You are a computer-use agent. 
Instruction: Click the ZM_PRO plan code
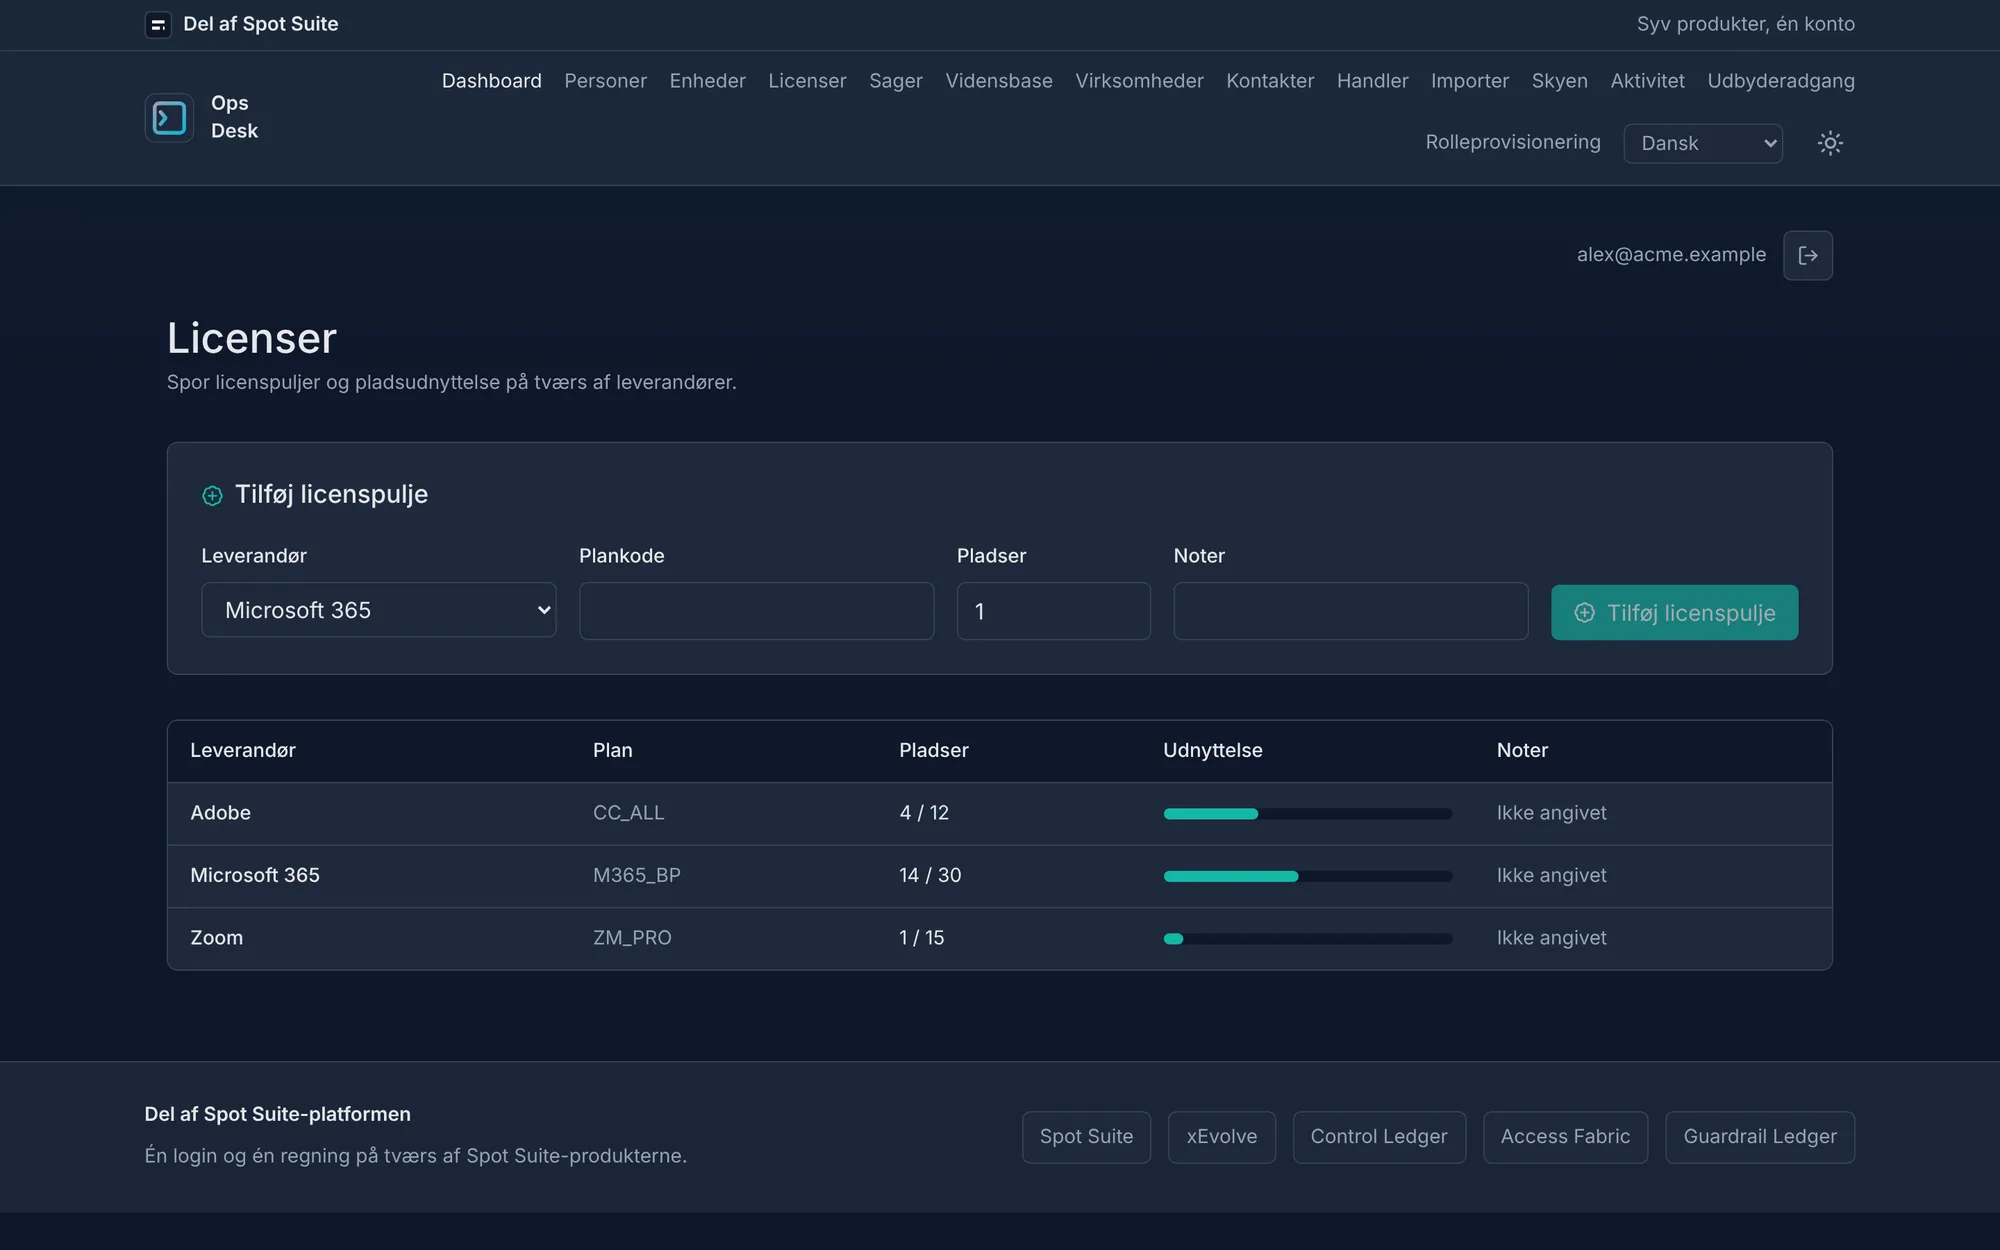pos(632,938)
